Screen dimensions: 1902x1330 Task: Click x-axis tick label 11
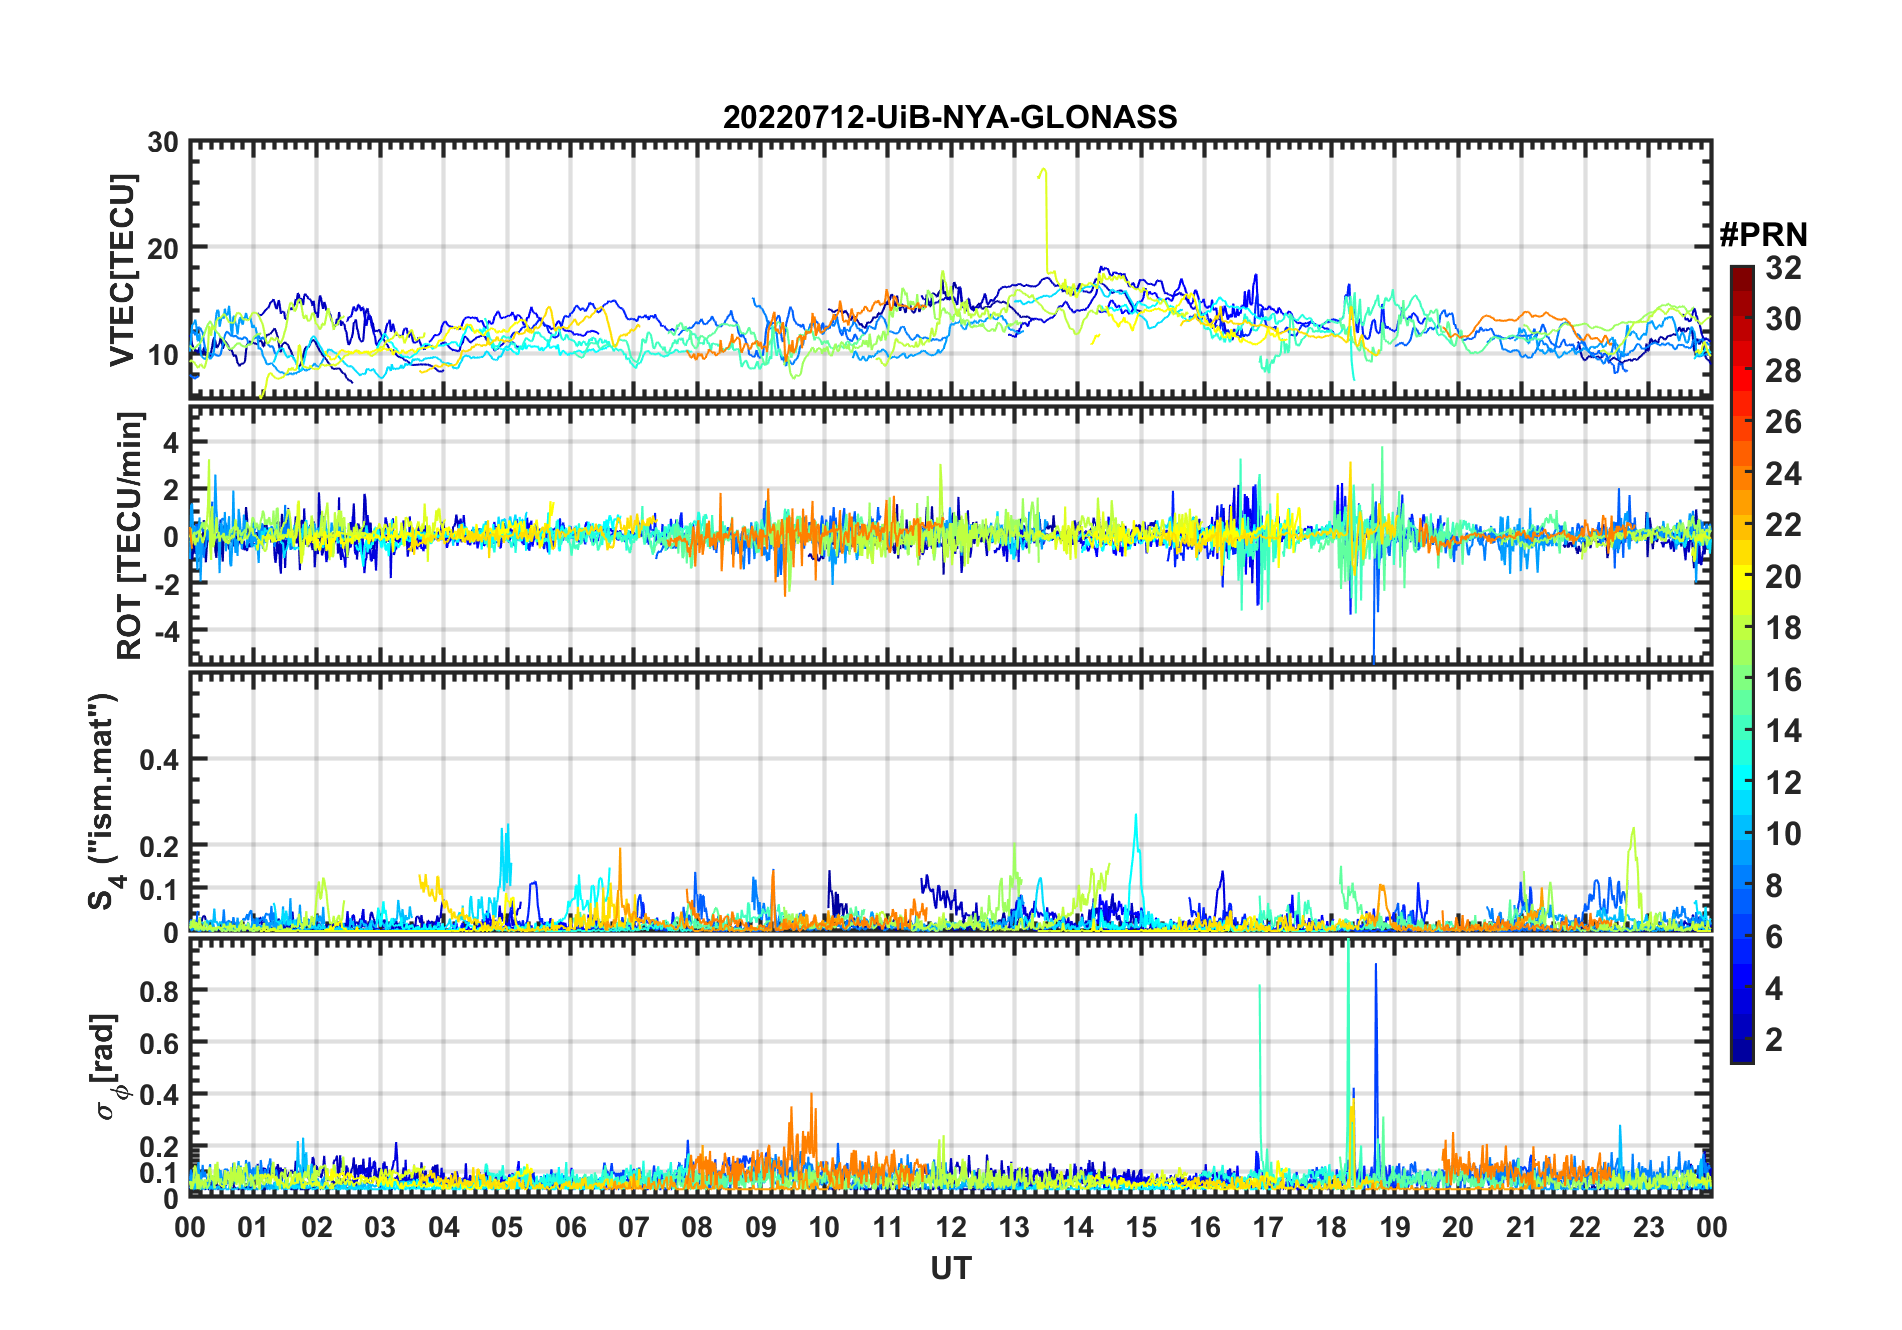[x=888, y=1227]
